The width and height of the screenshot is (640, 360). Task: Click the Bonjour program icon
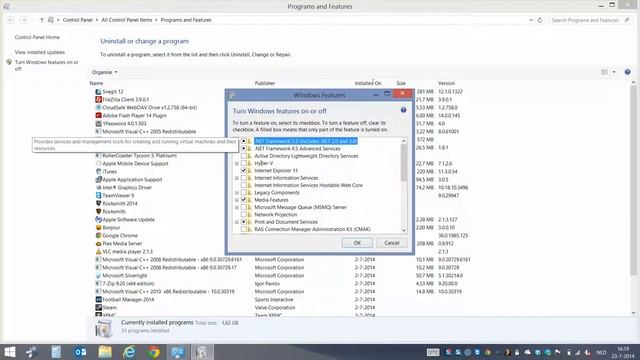[x=98, y=227]
